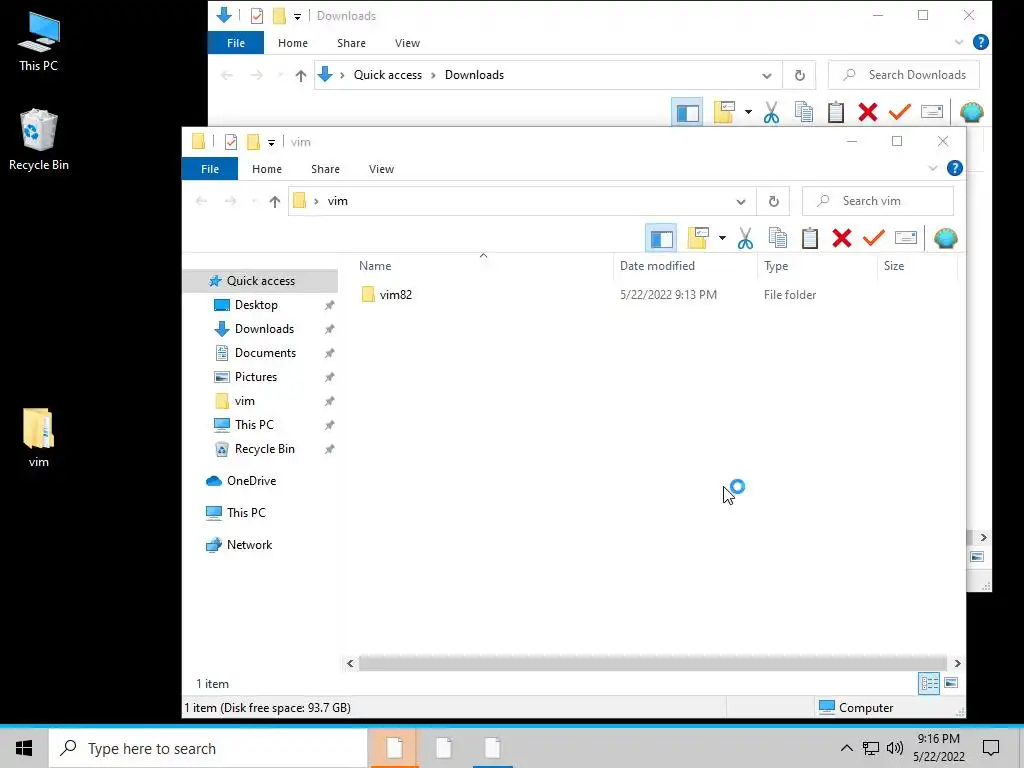Viewport: 1024px width, 768px height.
Task: Open the Start menu
Action: point(24,748)
